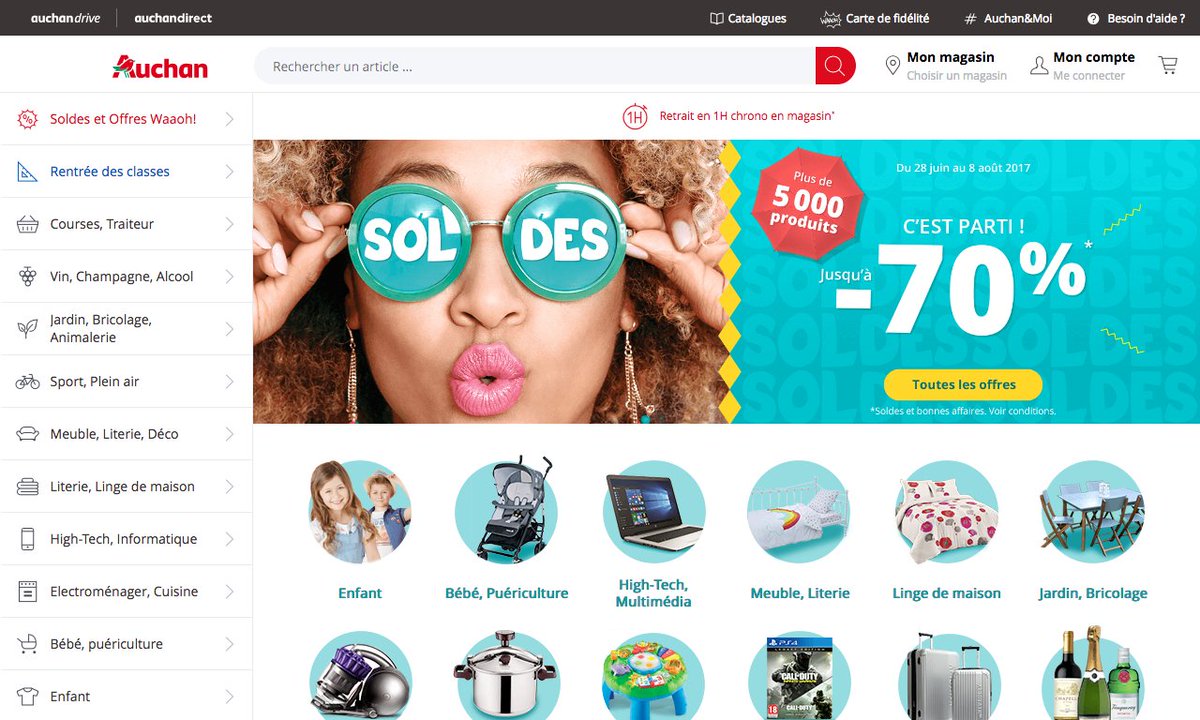Screen dimensions: 1200x720
Task: Click the Toutes les offres button
Action: click(963, 385)
